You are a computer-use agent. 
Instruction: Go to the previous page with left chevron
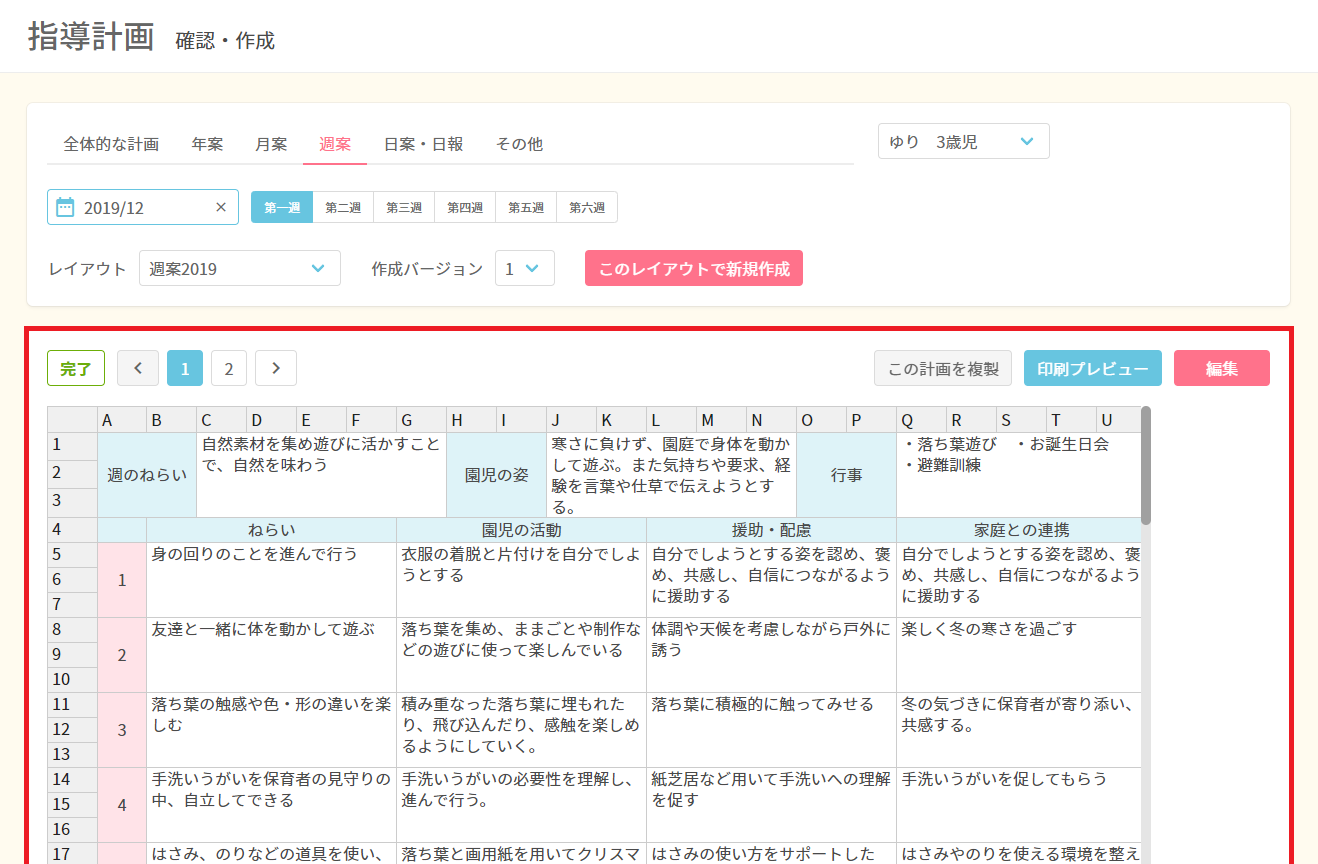click(138, 368)
